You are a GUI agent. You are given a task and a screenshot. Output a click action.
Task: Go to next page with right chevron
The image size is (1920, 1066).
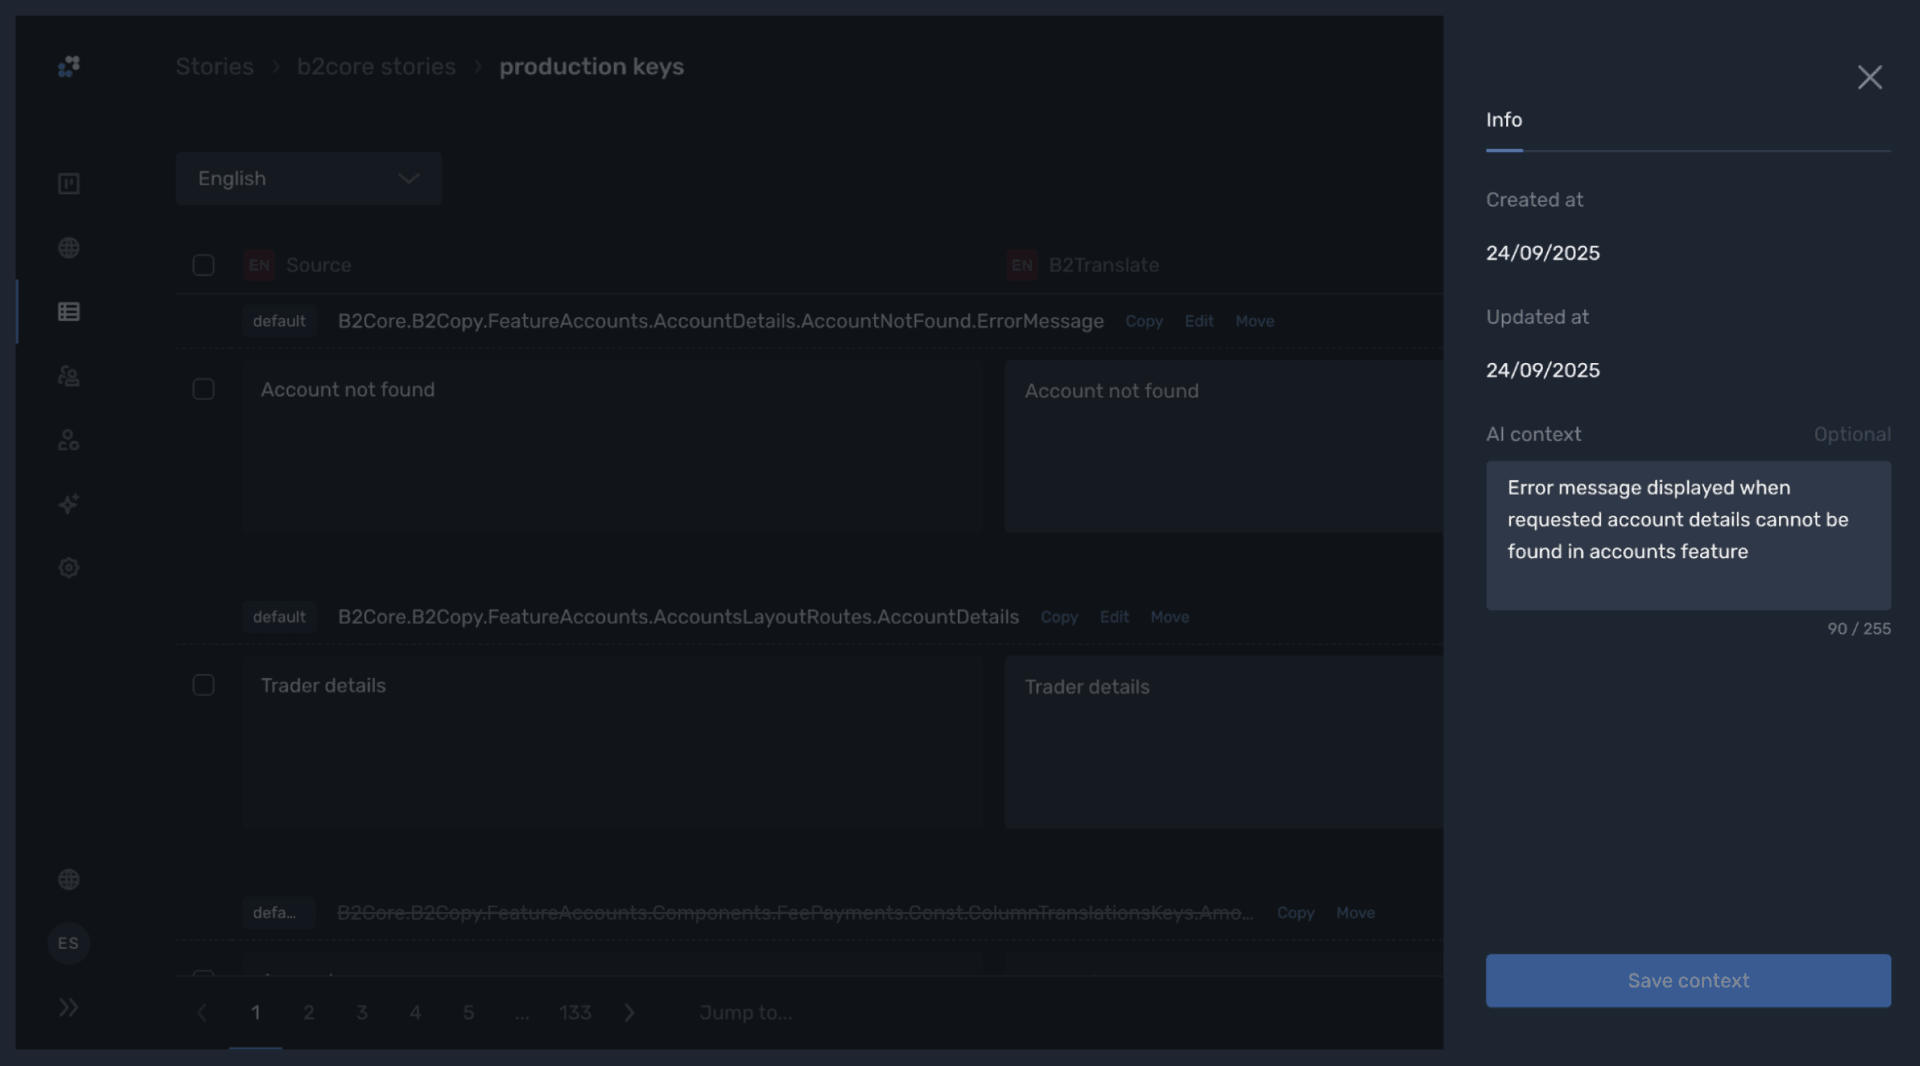coord(629,1013)
